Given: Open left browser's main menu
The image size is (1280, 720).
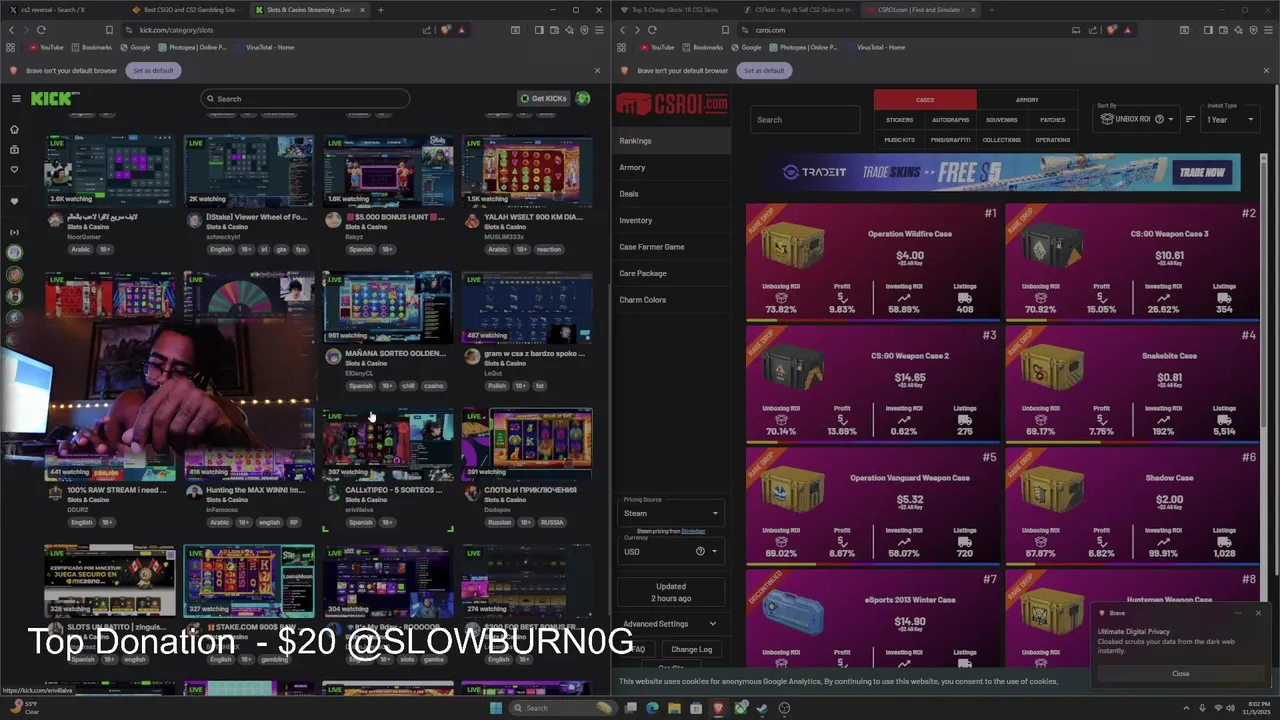Looking at the screenshot, I should coord(597,30).
